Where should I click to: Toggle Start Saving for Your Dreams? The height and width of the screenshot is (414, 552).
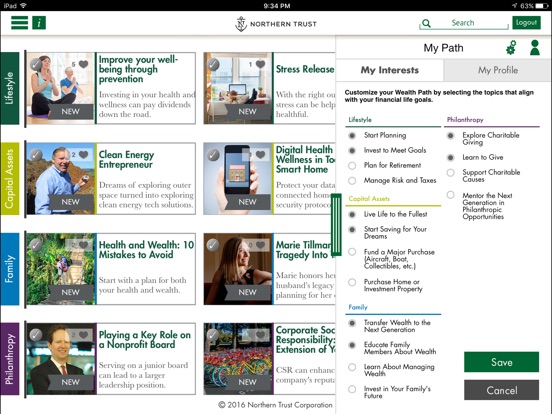(x=352, y=230)
